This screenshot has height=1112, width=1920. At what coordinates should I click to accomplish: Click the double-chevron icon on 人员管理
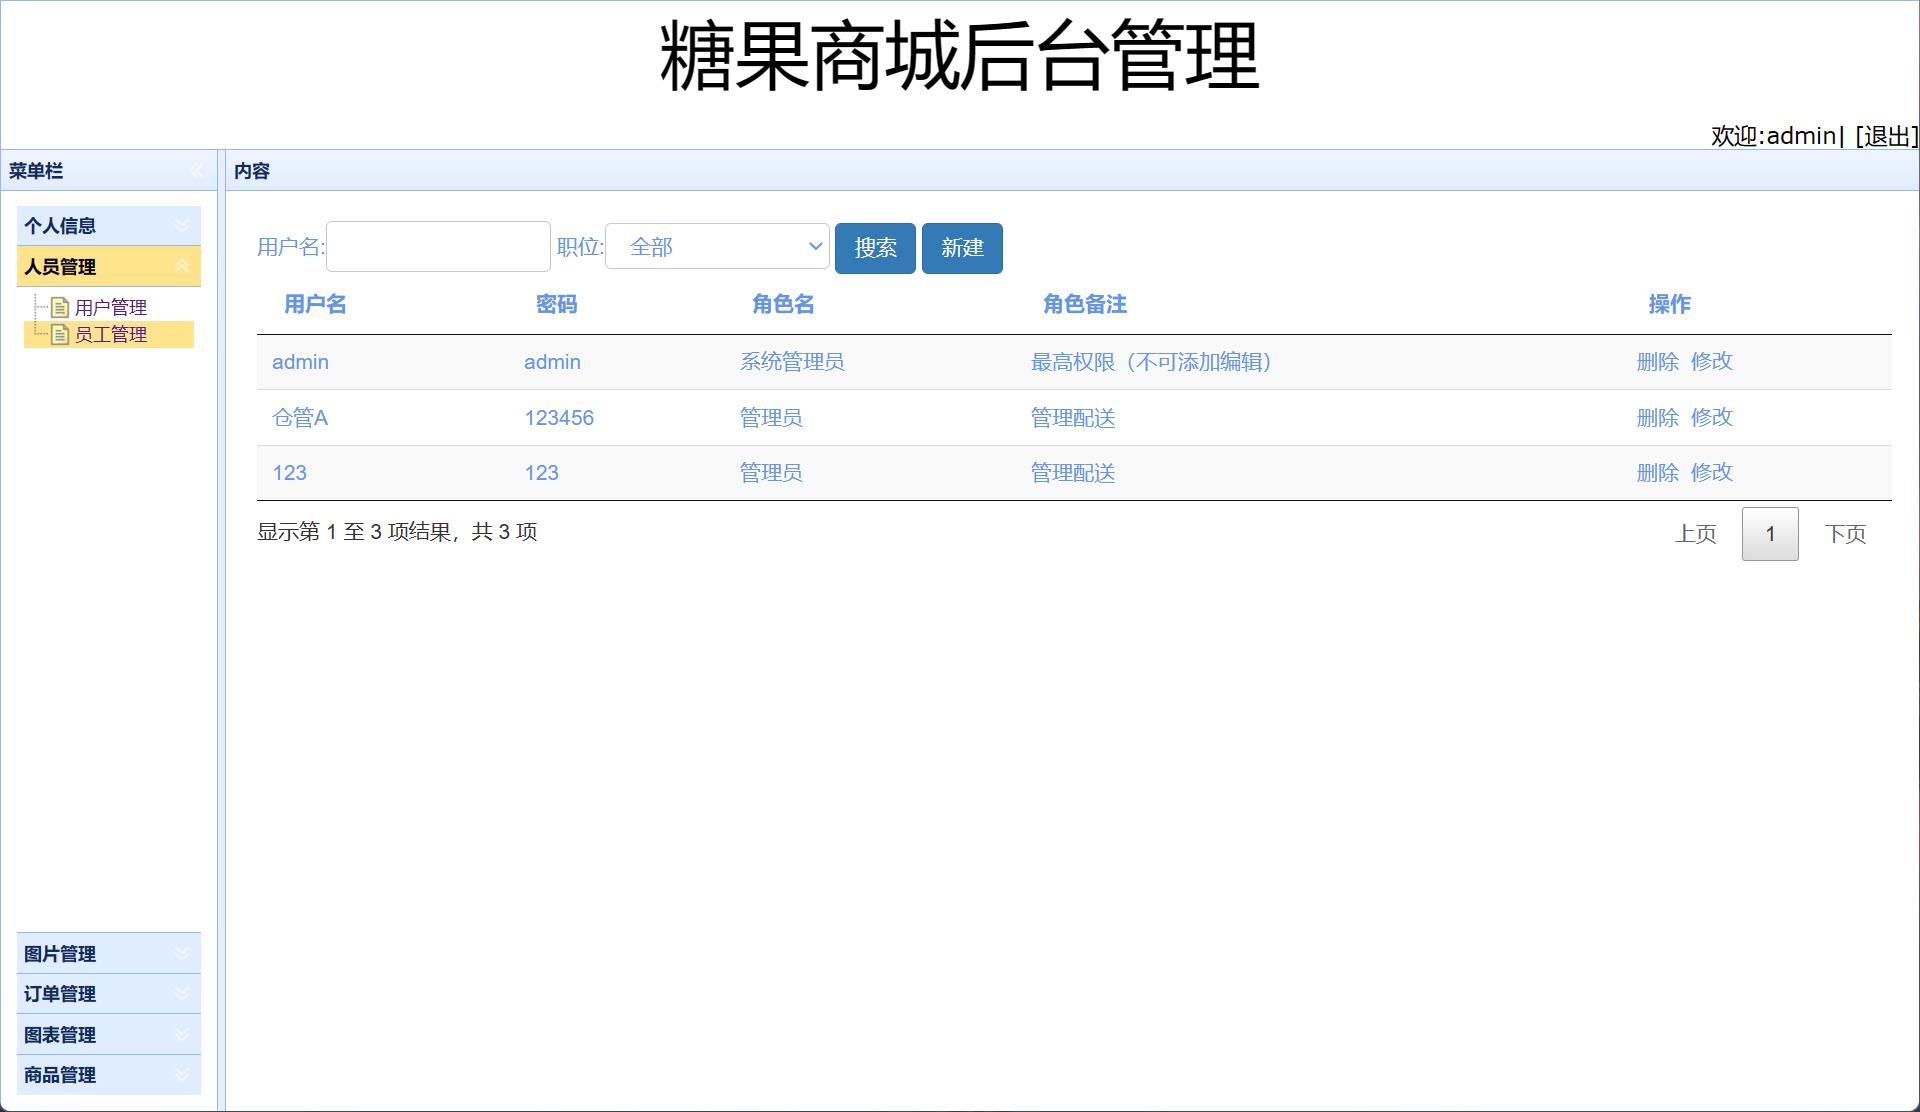[x=182, y=266]
